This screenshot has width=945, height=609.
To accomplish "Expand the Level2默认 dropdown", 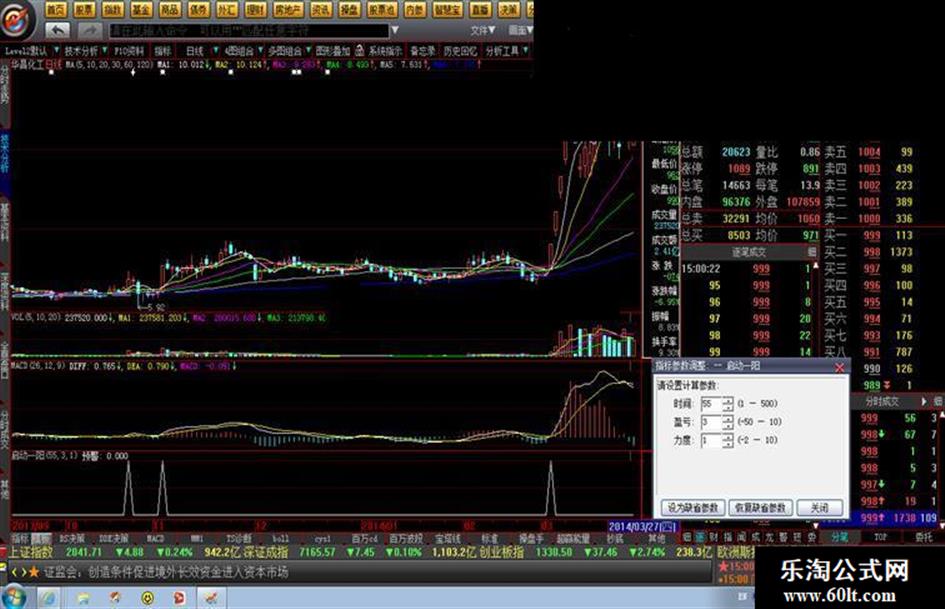I will coord(57,51).
